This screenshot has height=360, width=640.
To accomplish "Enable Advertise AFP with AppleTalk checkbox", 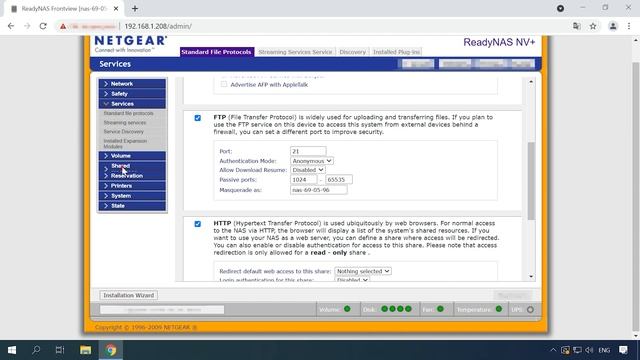I will coord(224,84).
